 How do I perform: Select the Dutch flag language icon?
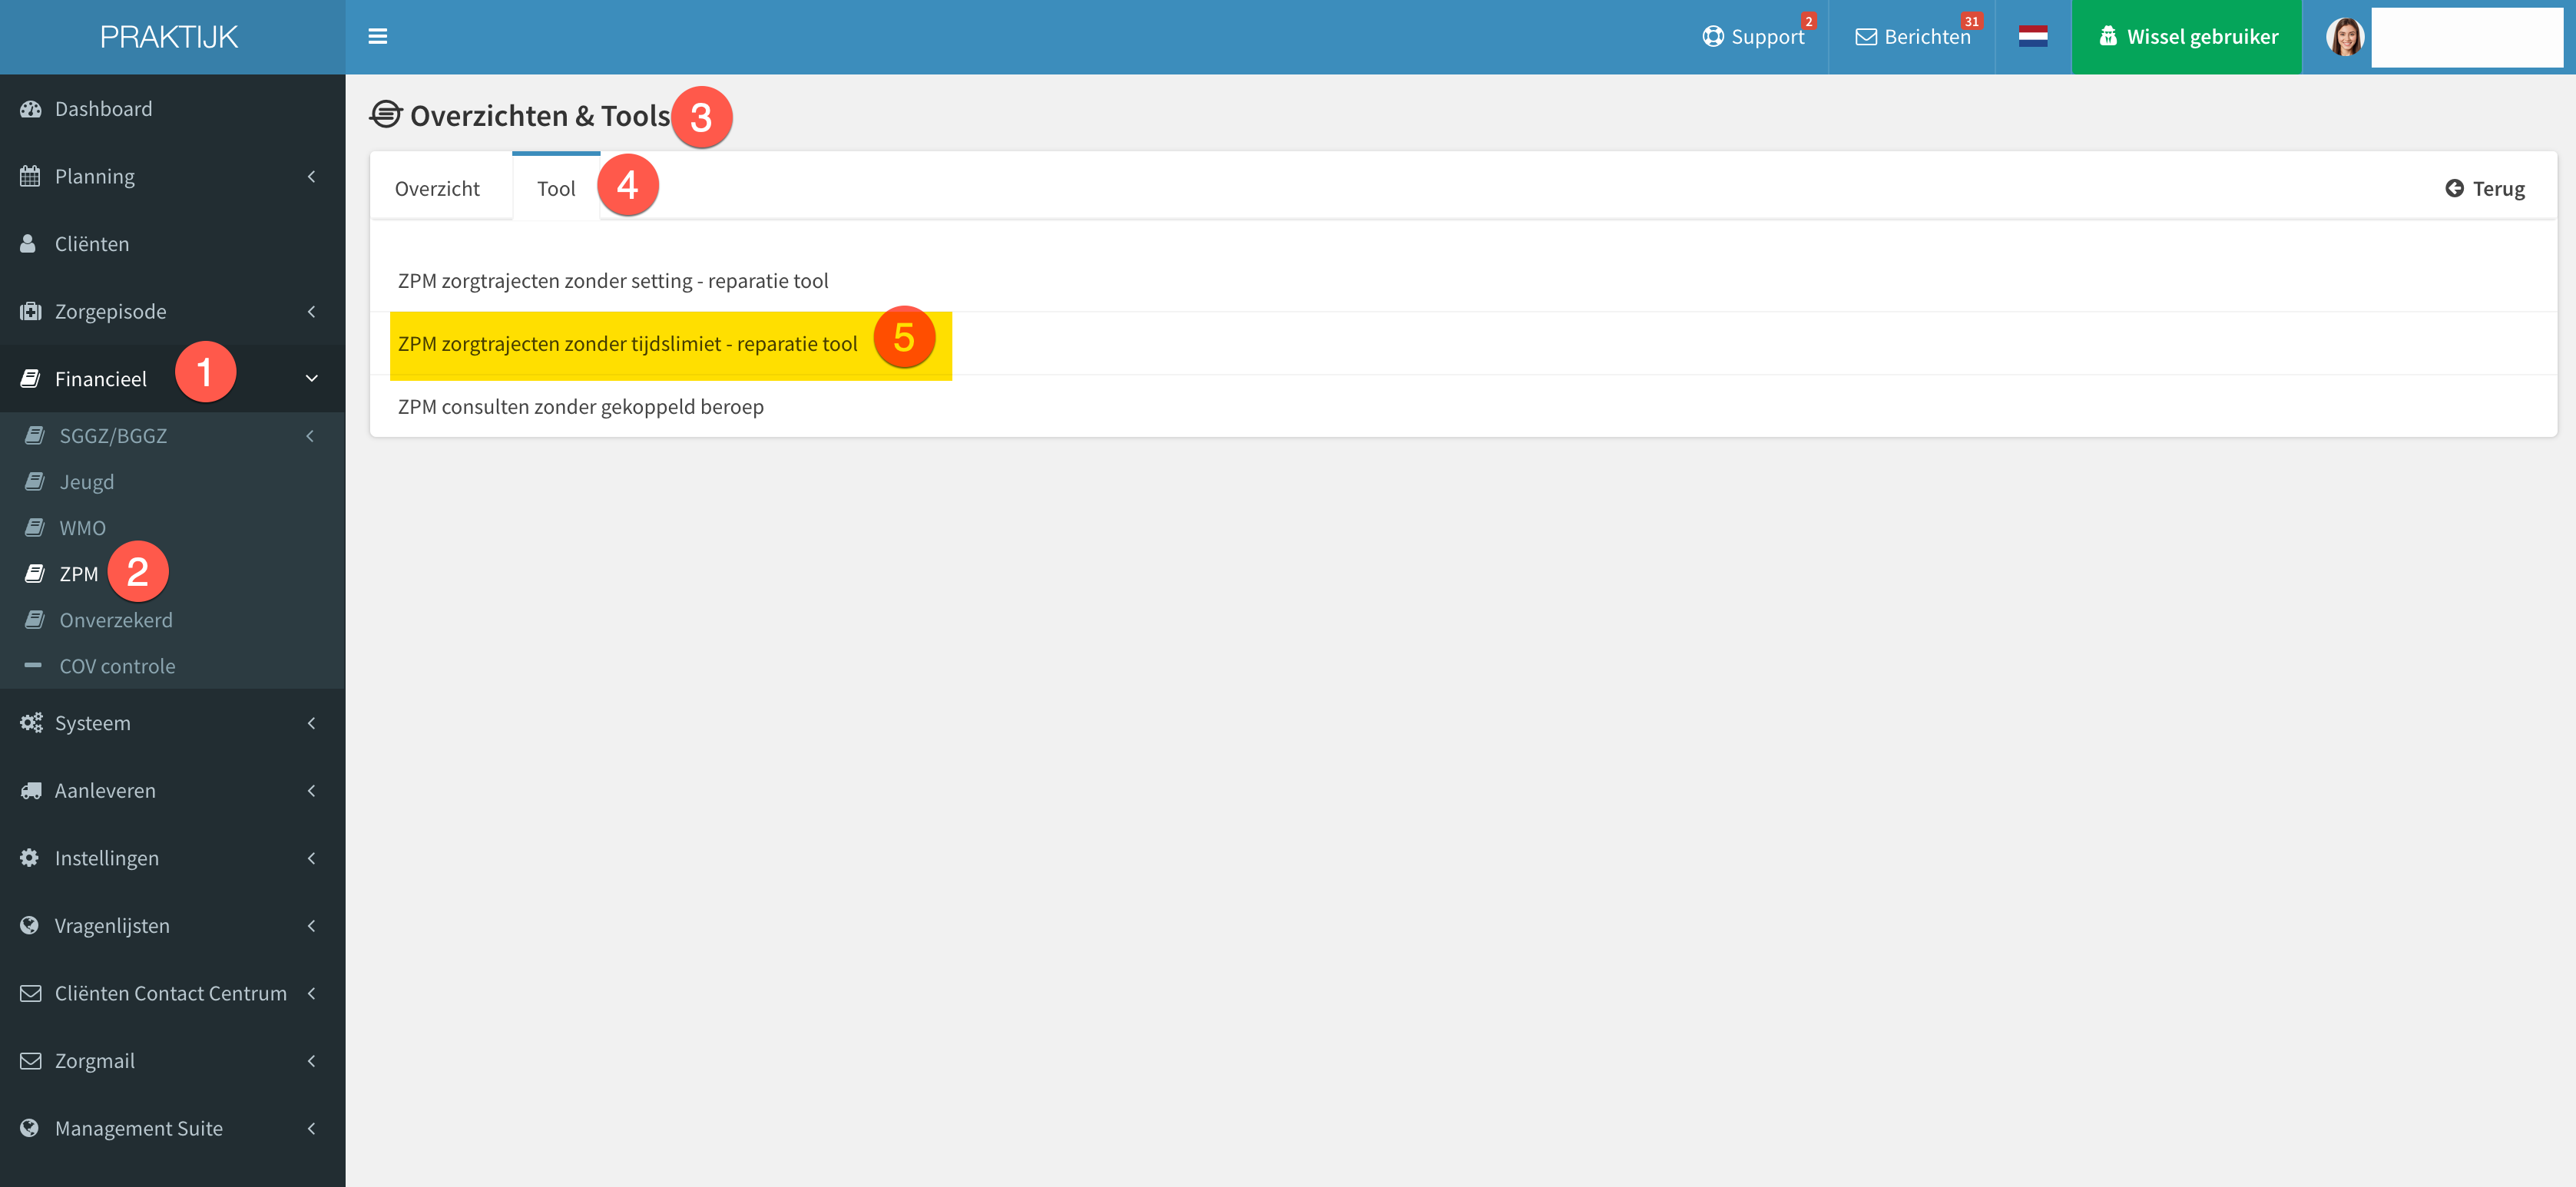(2033, 37)
